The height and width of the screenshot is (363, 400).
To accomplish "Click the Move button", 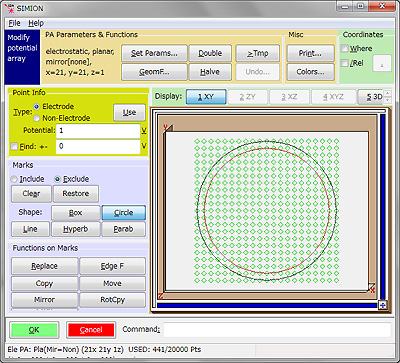I will pyautogui.click(x=112, y=283).
